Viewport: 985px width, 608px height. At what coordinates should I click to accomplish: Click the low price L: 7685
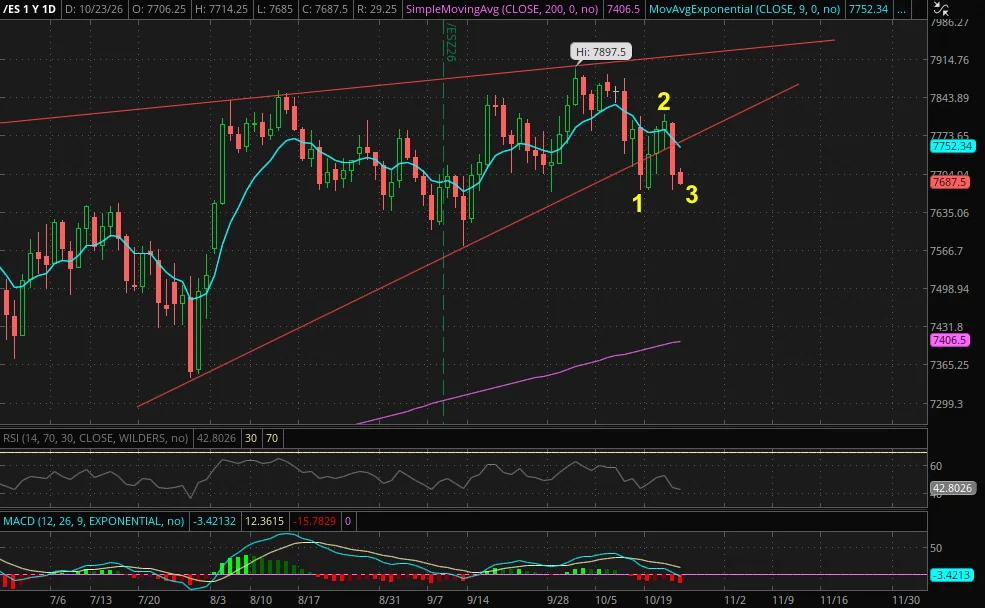click(275, 9)
